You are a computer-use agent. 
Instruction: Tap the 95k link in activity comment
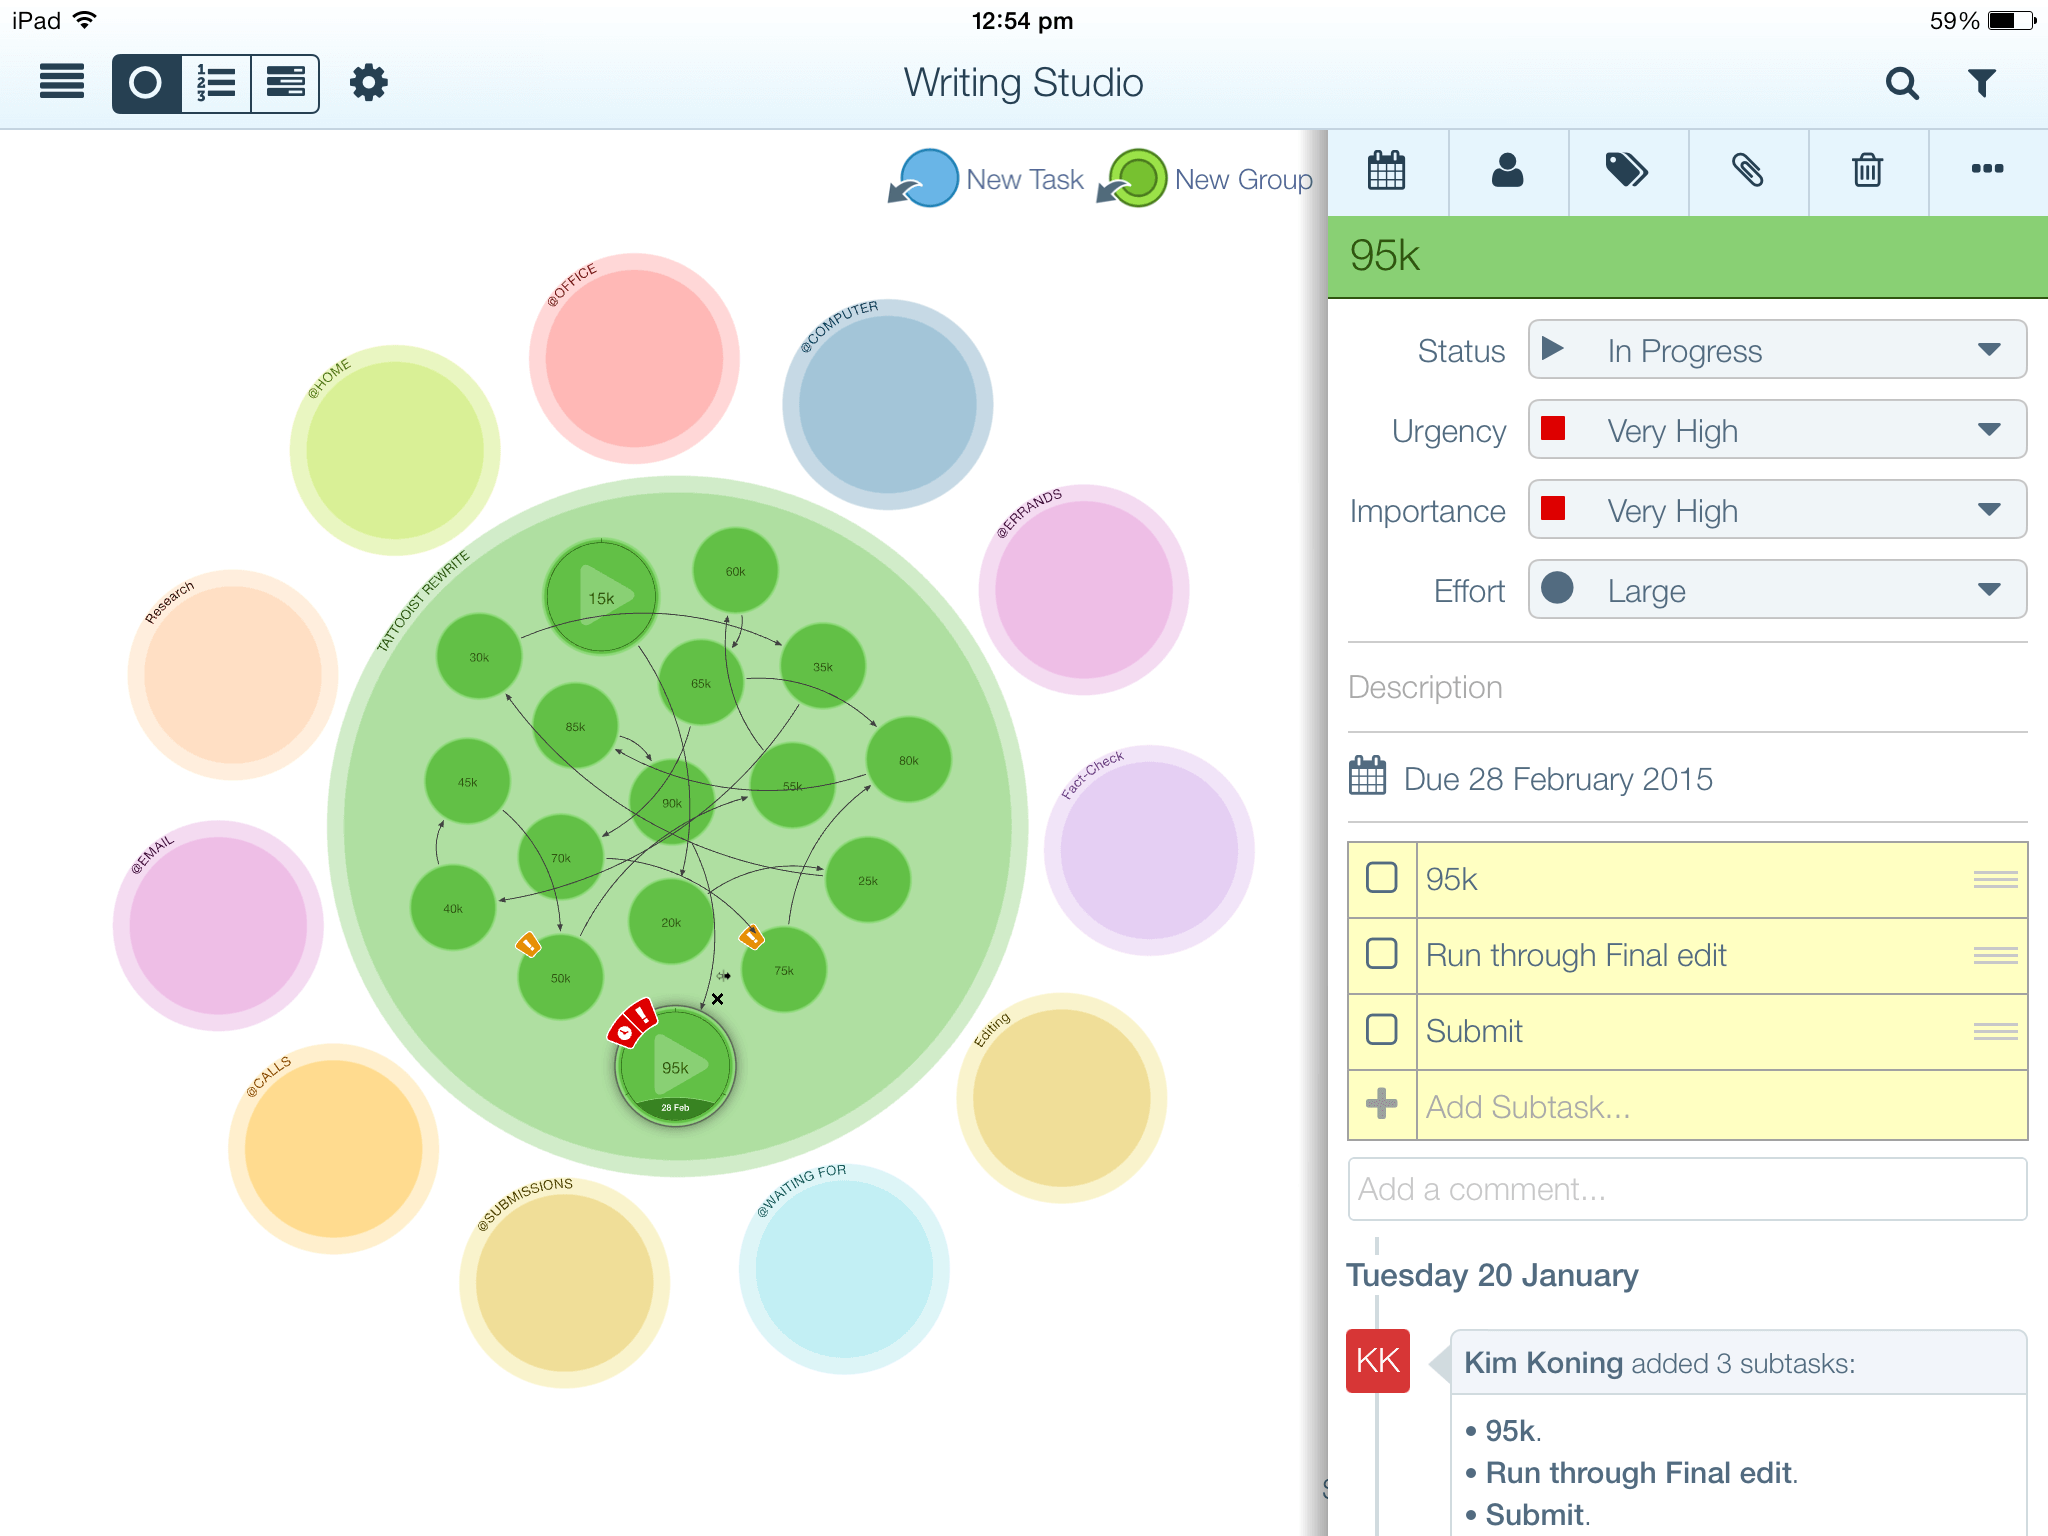1510,1430
